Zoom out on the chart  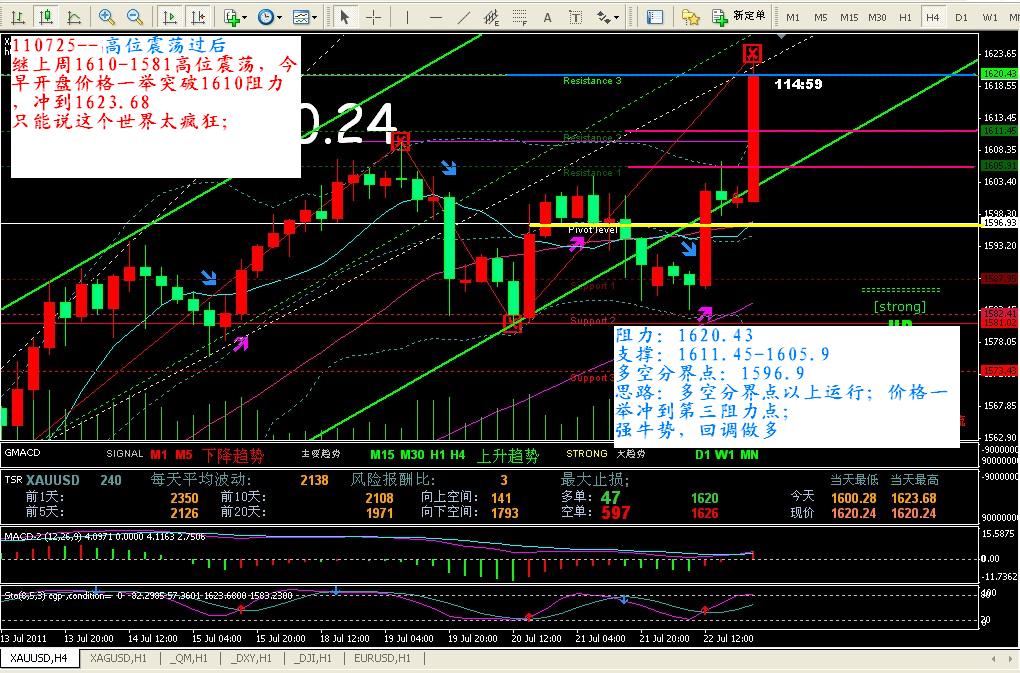tap(135, 17)
